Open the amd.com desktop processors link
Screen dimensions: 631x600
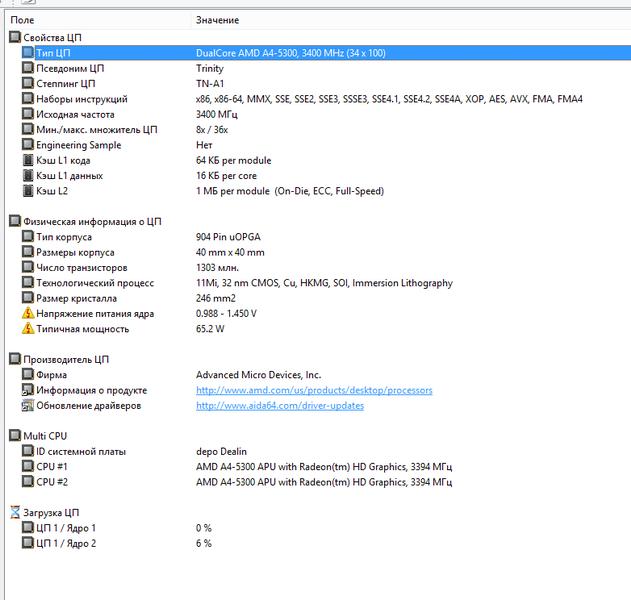click(x=314, y=390)
